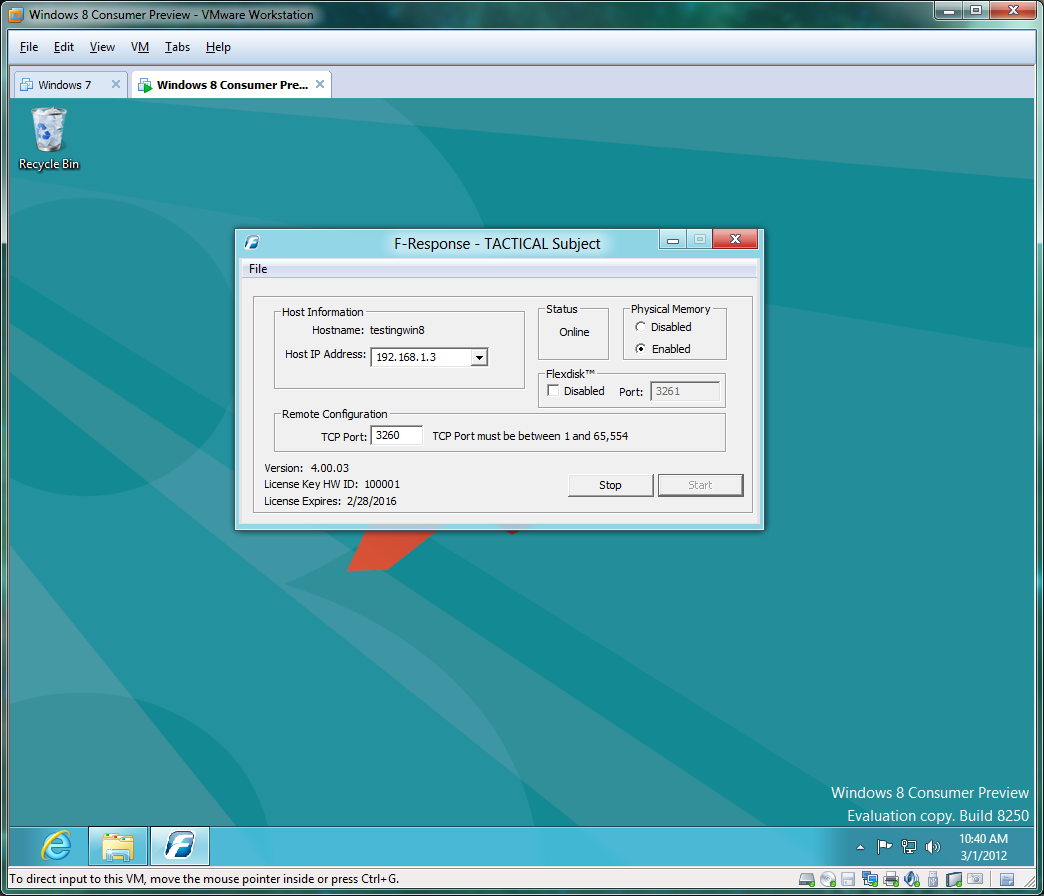
Task: Open Recycle Bin on the desktop
Action: [x=49, y=138]
